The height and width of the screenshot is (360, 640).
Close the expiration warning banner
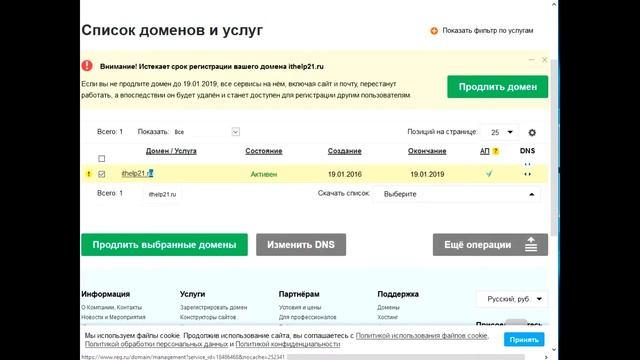pyautogui.click(x=544, y=60)
